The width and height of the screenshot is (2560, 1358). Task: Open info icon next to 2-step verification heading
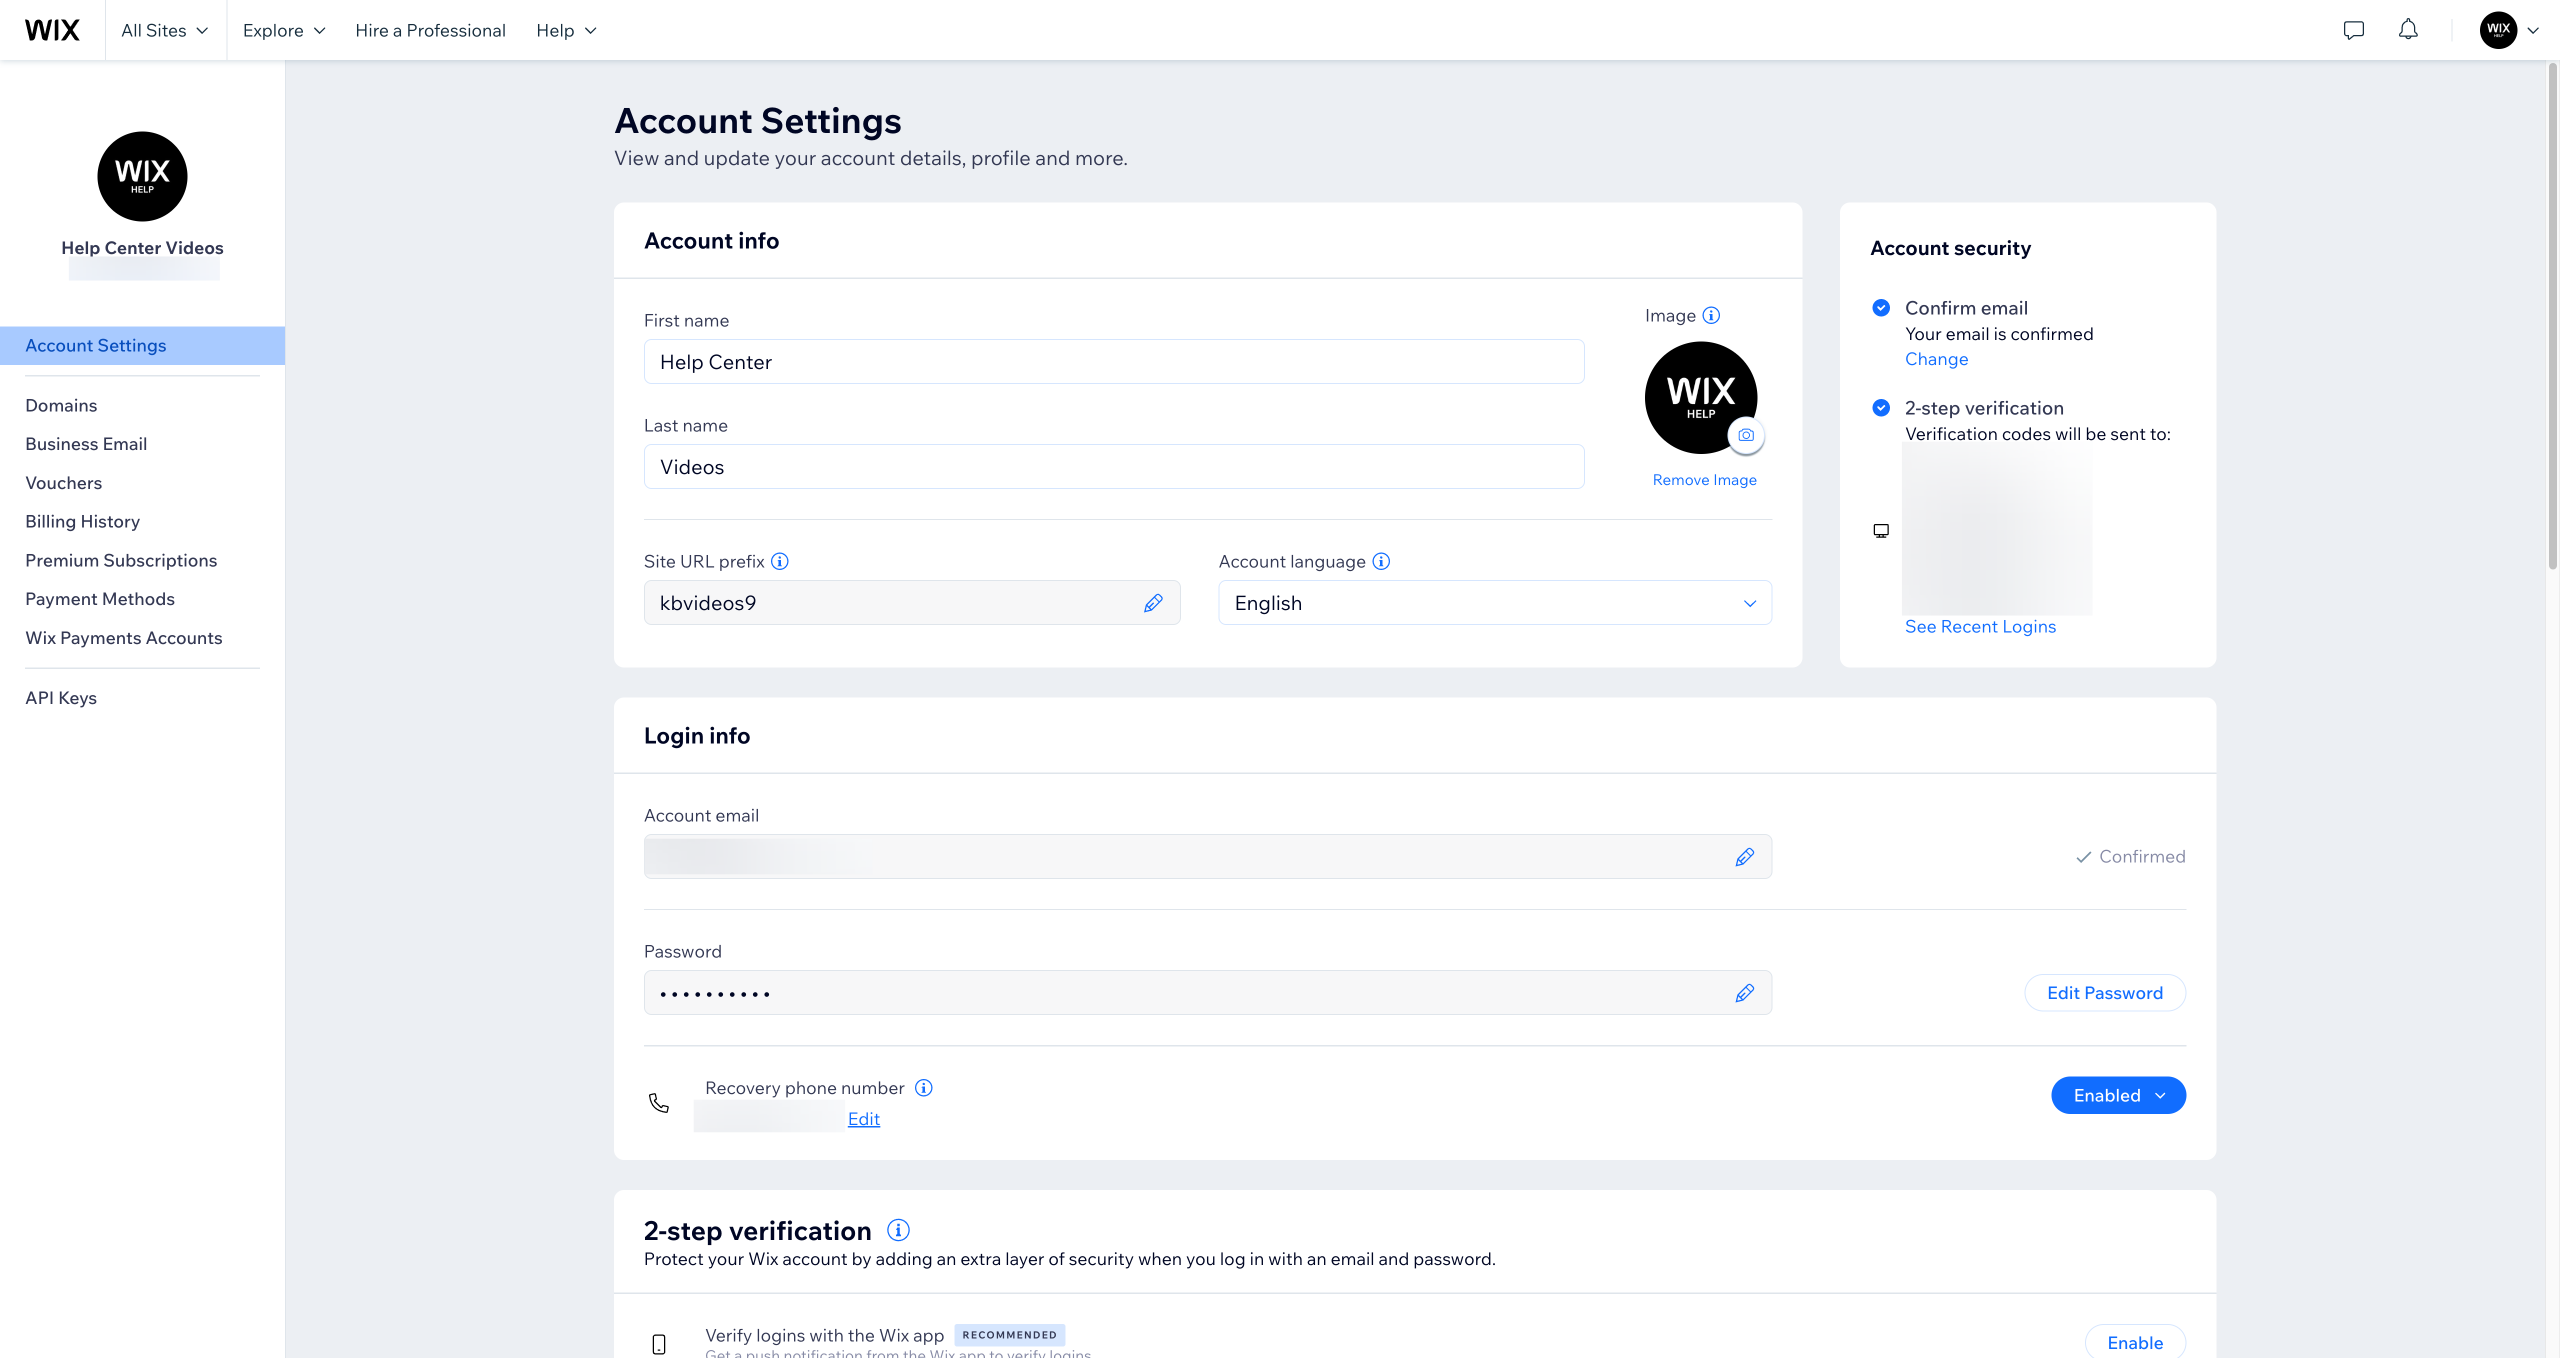pos(898,1230)
